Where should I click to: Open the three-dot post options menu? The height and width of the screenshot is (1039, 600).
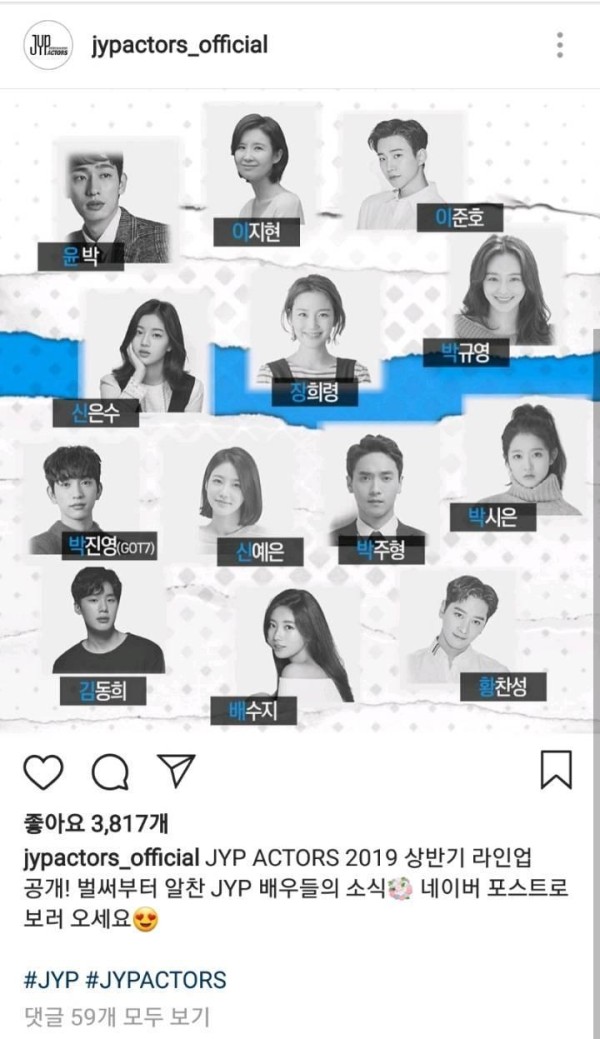[x=560, y=45]
